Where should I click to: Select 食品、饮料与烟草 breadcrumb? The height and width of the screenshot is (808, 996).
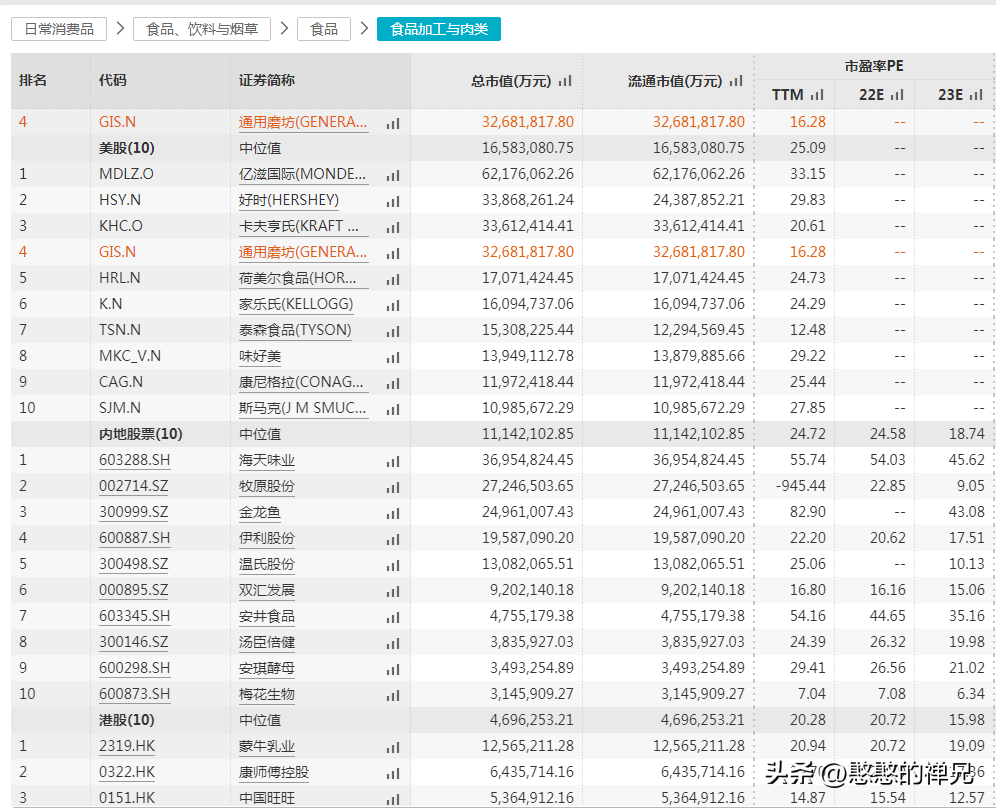pos(202,29)
